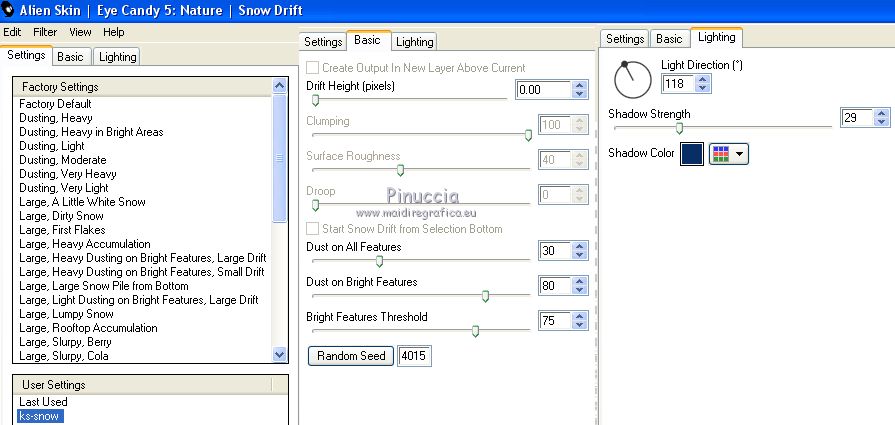Select Large, Rooftop Accumulation preset
The image size is (895, 425).
click(x=88, y=328)
